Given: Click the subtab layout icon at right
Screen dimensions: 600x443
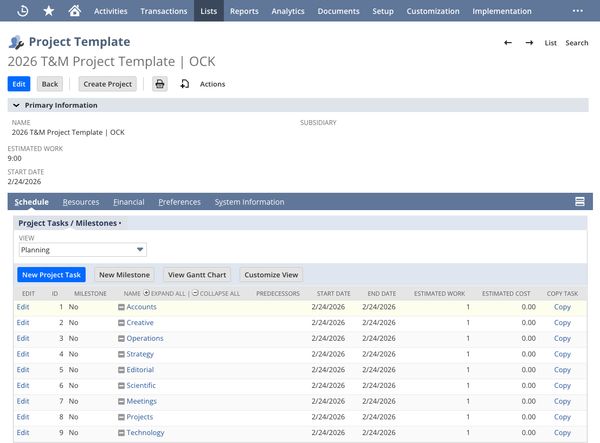Looking at the screenshot, I should 579,202.
